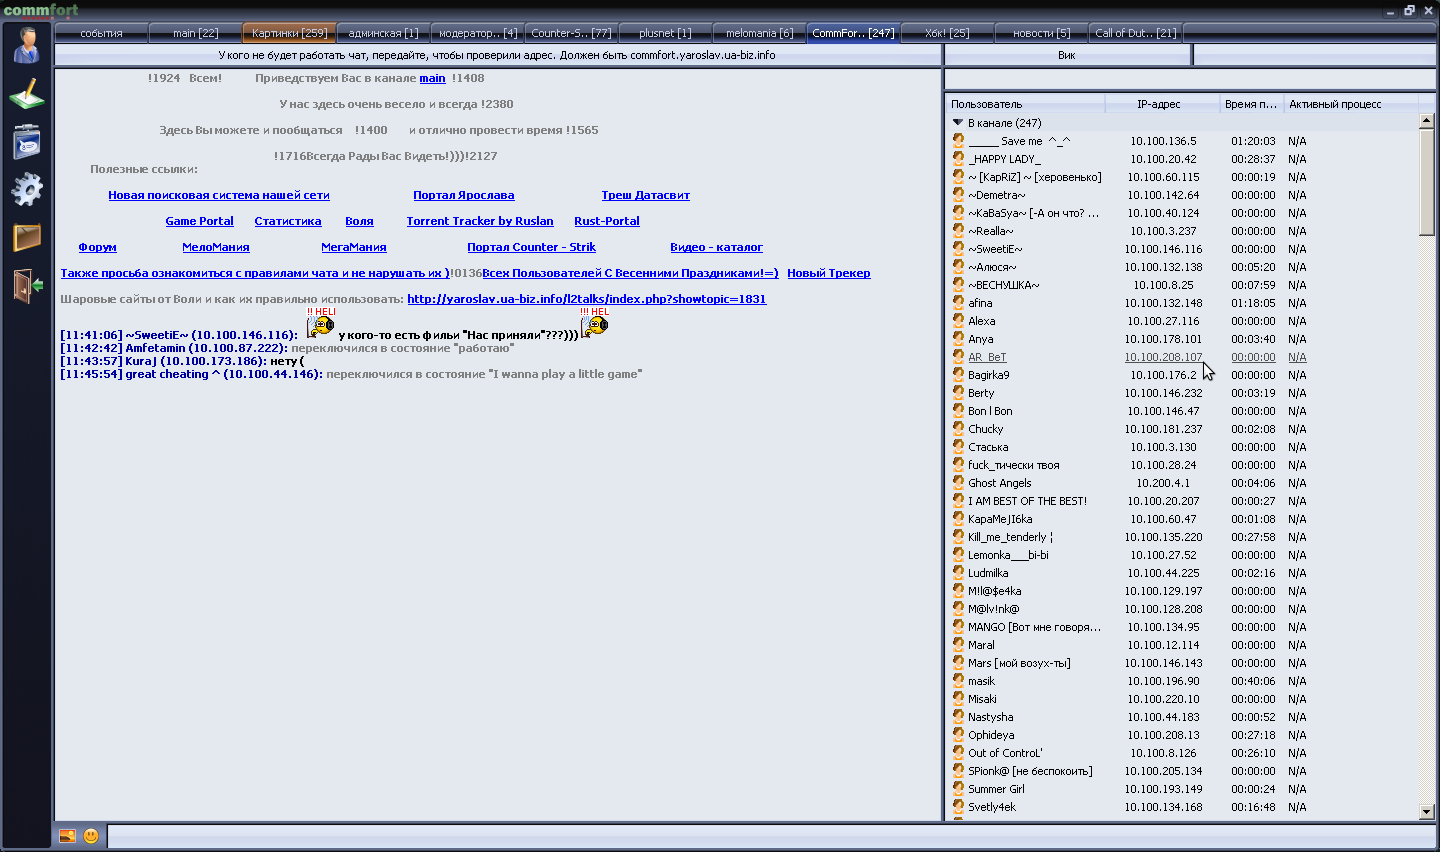The width and height of the screenshot is (1440, 852).
Task: Click the chat message board sidebar icon
Action: 27,142
